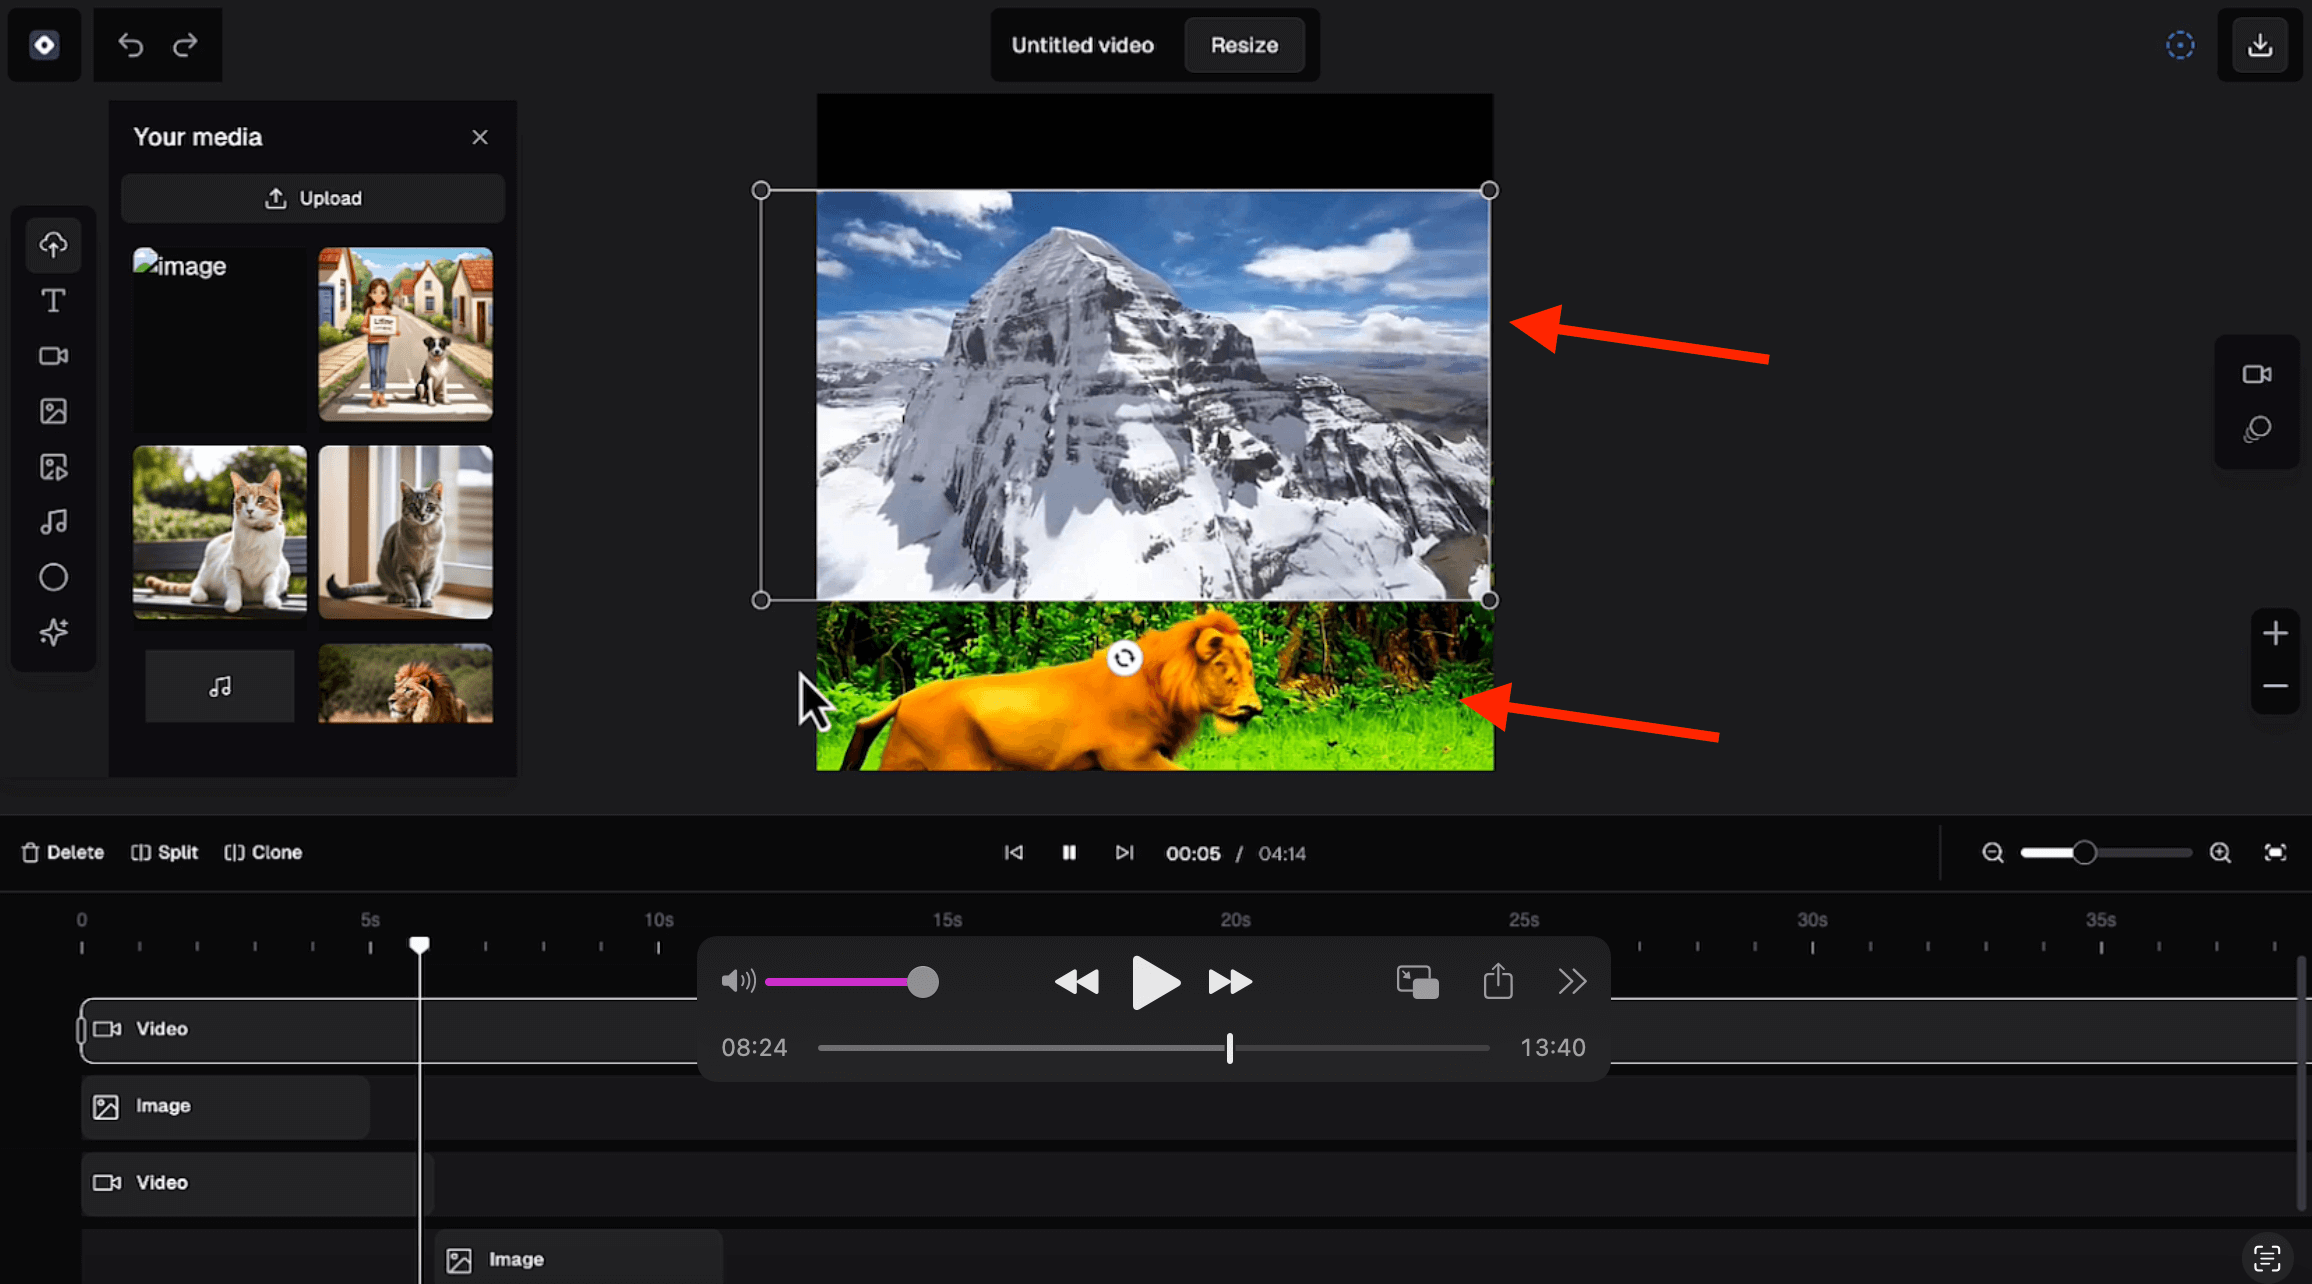
Task: Click the circle shapes tool
Action: (x=53, y=577)
